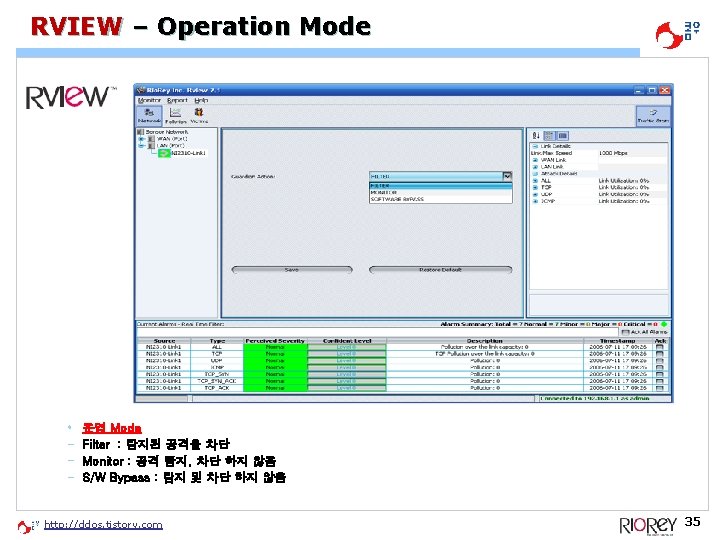This screenshot has width=720, height=540.
Task: Click the Link Max Speed 1000 Mbps value
Action: click(x=613, y=153)
